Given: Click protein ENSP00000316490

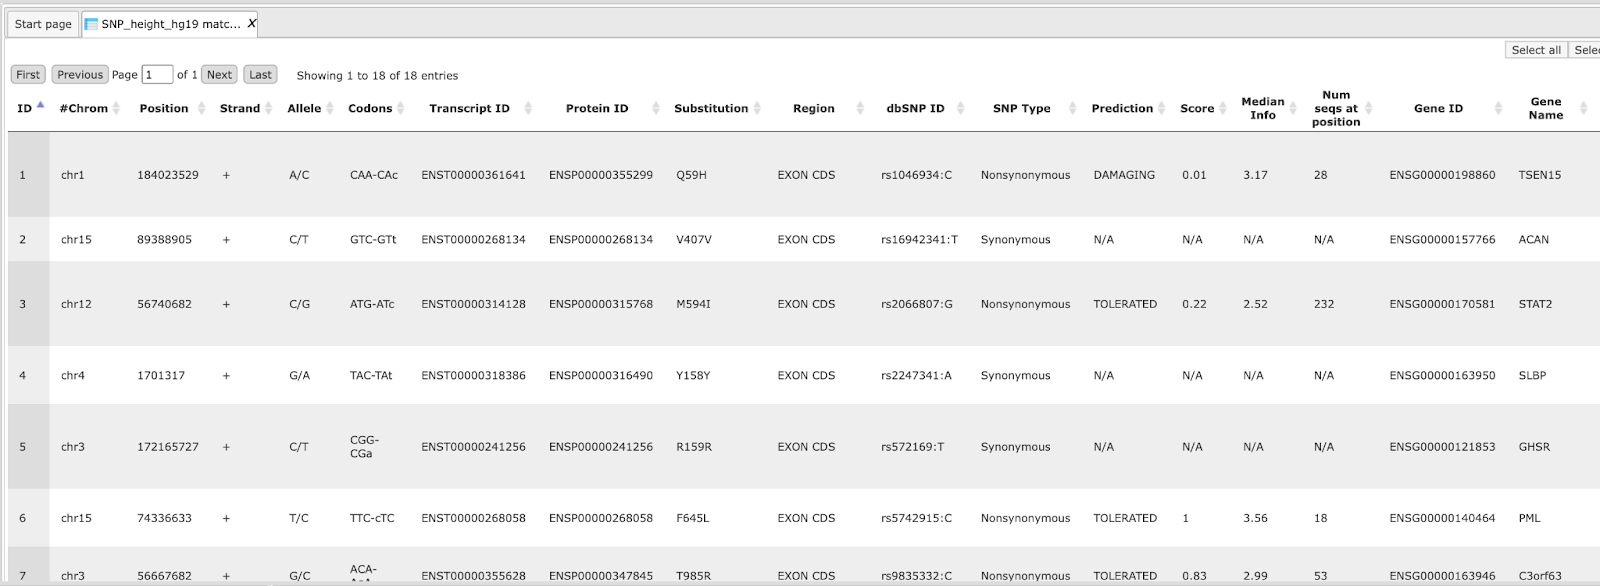Looking at the screenshot, I should point(600,376).
